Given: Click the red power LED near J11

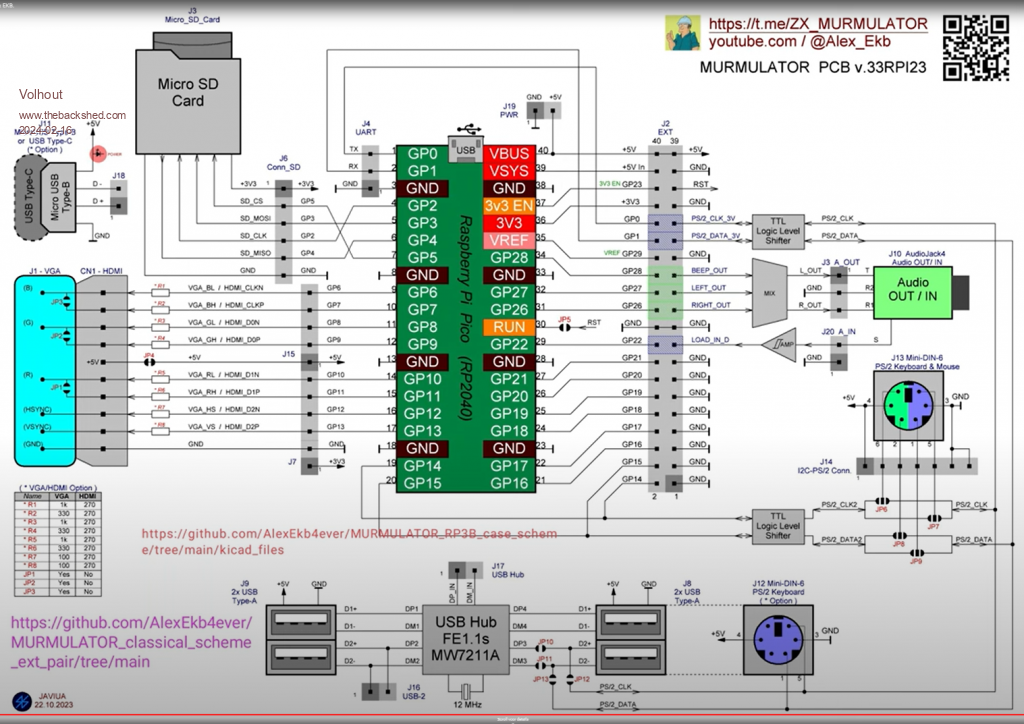Looking at the screenshot, I should tap(98, 154).
